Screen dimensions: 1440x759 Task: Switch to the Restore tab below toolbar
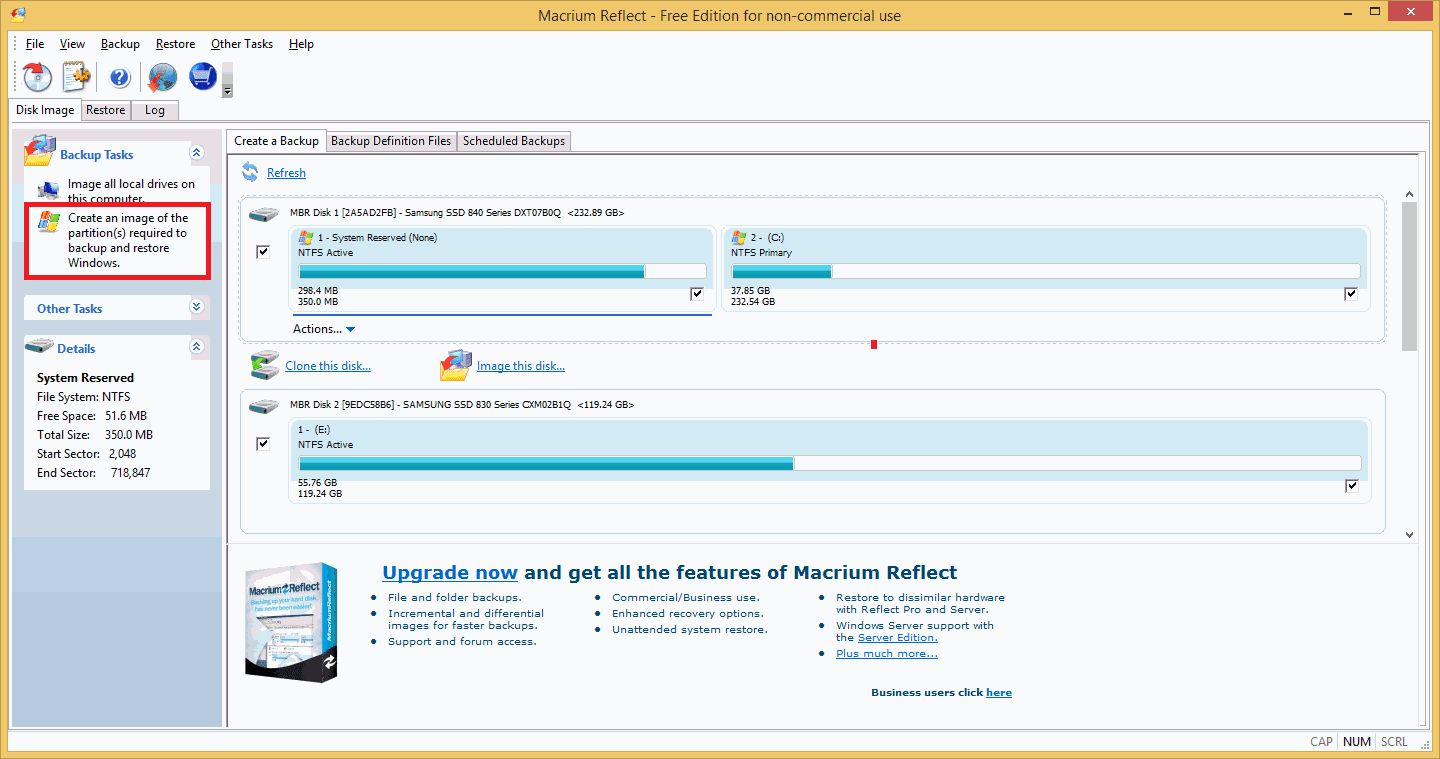(105, 110)
